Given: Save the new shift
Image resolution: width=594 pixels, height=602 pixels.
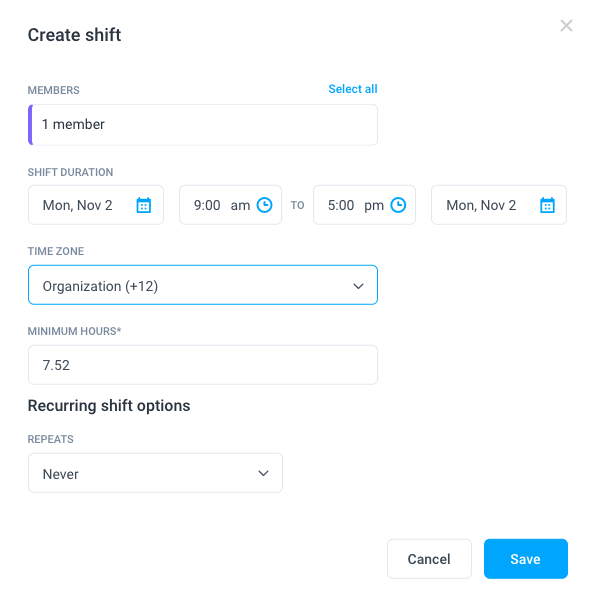Looking at the screenshot, I should coord(526,559).
